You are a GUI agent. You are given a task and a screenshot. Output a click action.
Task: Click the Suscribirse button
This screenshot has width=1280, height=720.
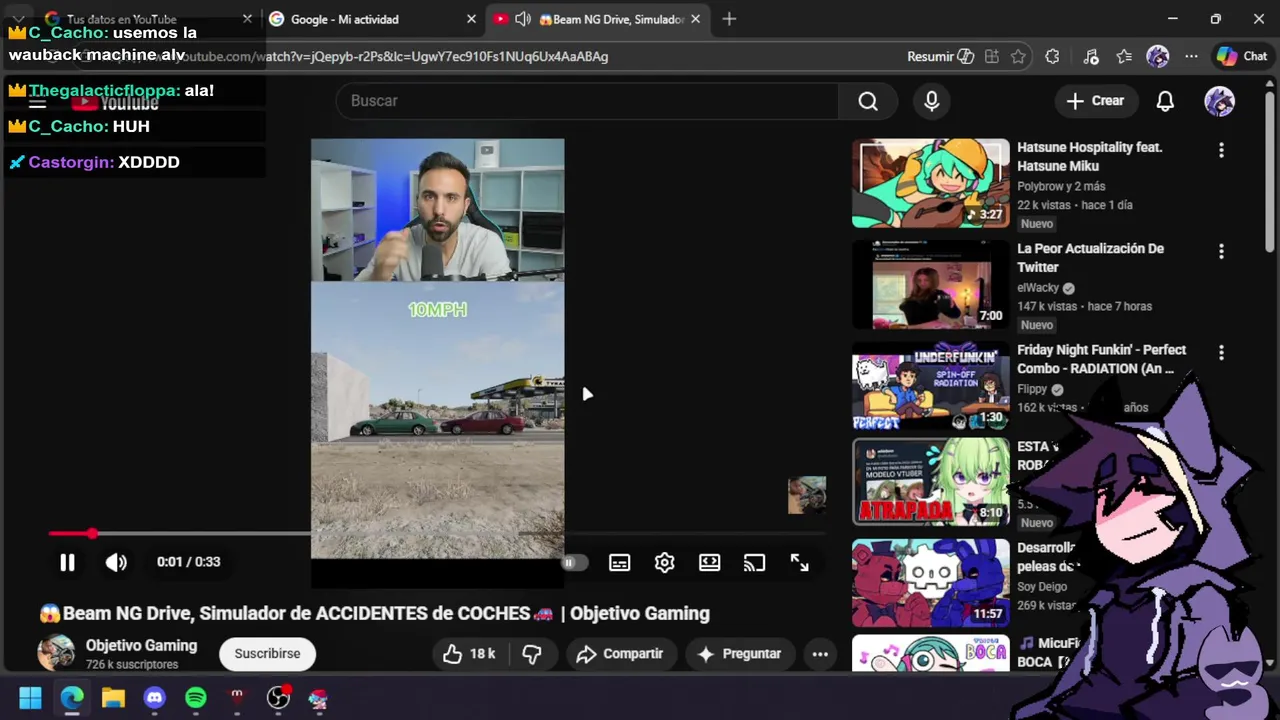(267, 654)
